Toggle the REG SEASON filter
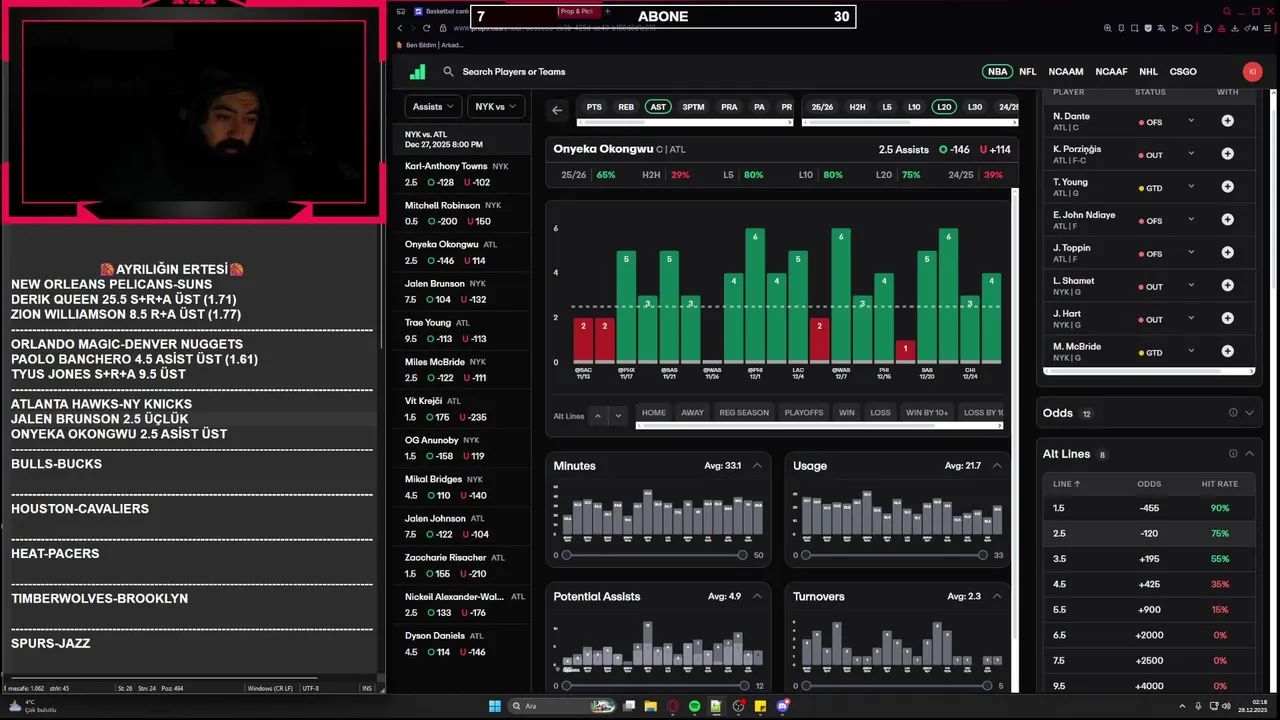Screen dimensions: 1280x720 pyautogui.click(x=744, y=413)
